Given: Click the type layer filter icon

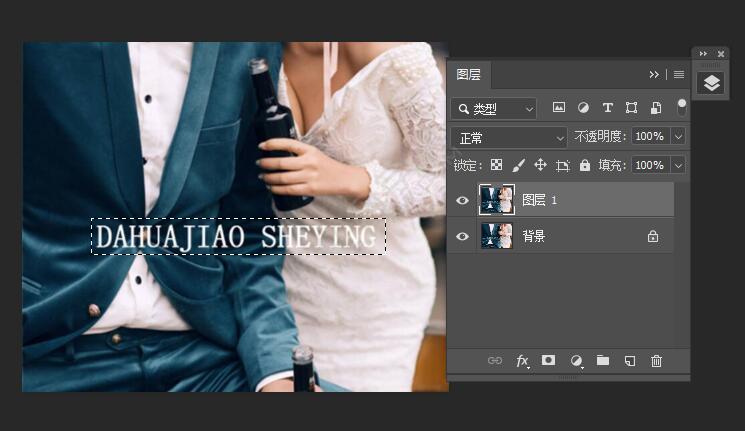Looking at the screenshot, I should pyautogui.click(x=607, y=108).
